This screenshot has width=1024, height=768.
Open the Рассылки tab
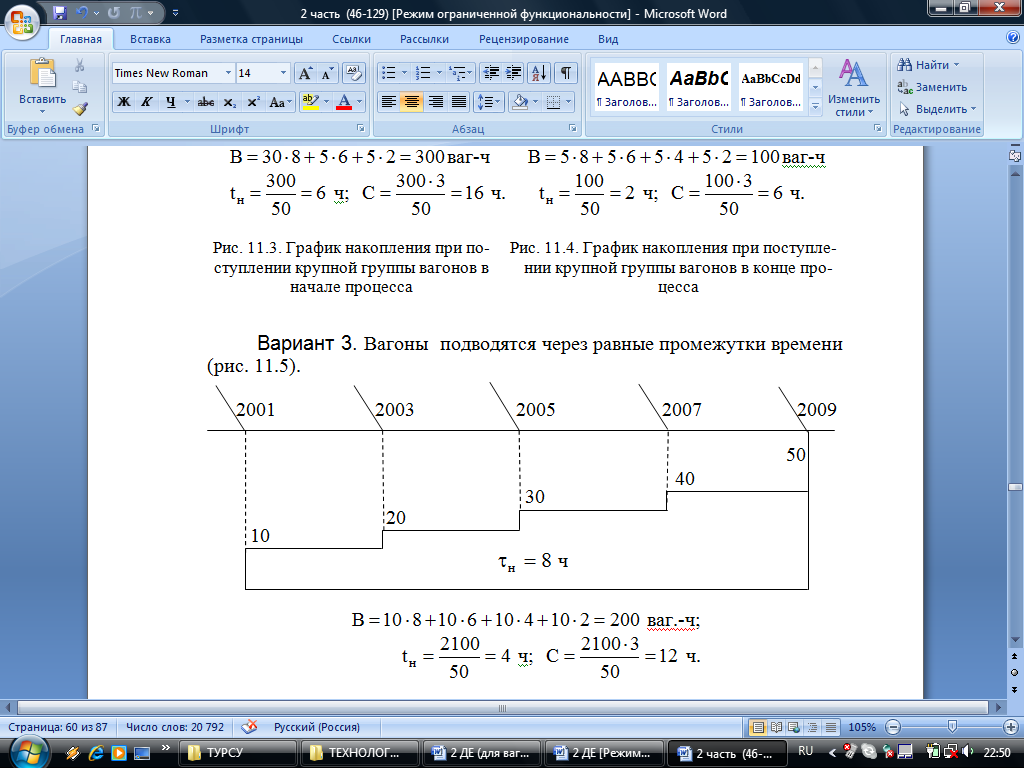(424, 39)
